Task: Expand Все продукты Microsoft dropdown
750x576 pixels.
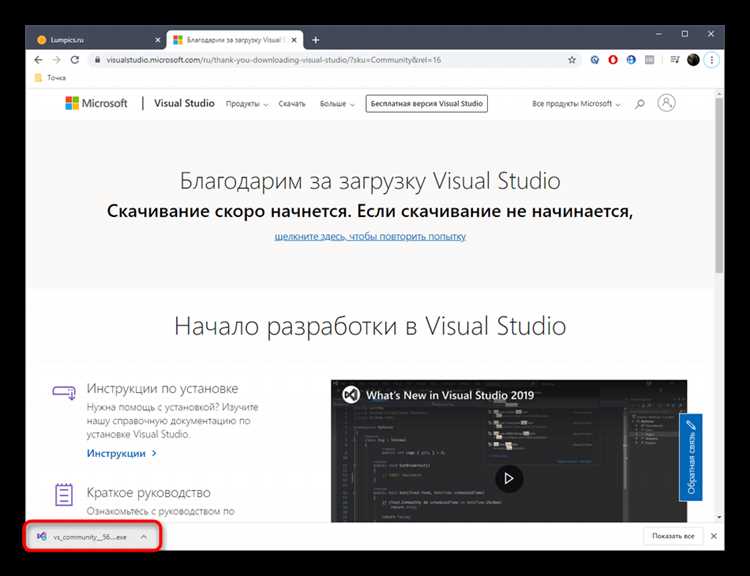Action: point(576,104)
